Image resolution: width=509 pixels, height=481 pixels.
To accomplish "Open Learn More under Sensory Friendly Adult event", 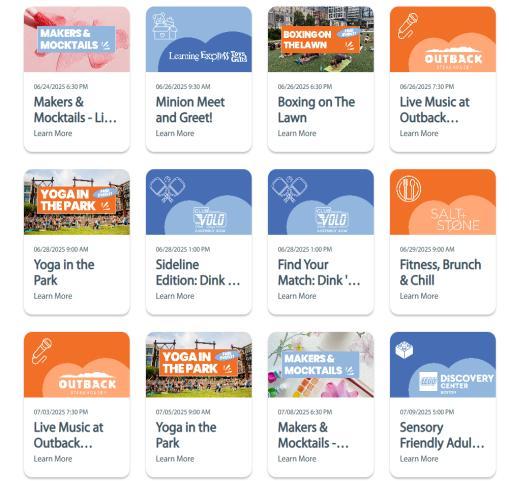I will pos(419,459).
